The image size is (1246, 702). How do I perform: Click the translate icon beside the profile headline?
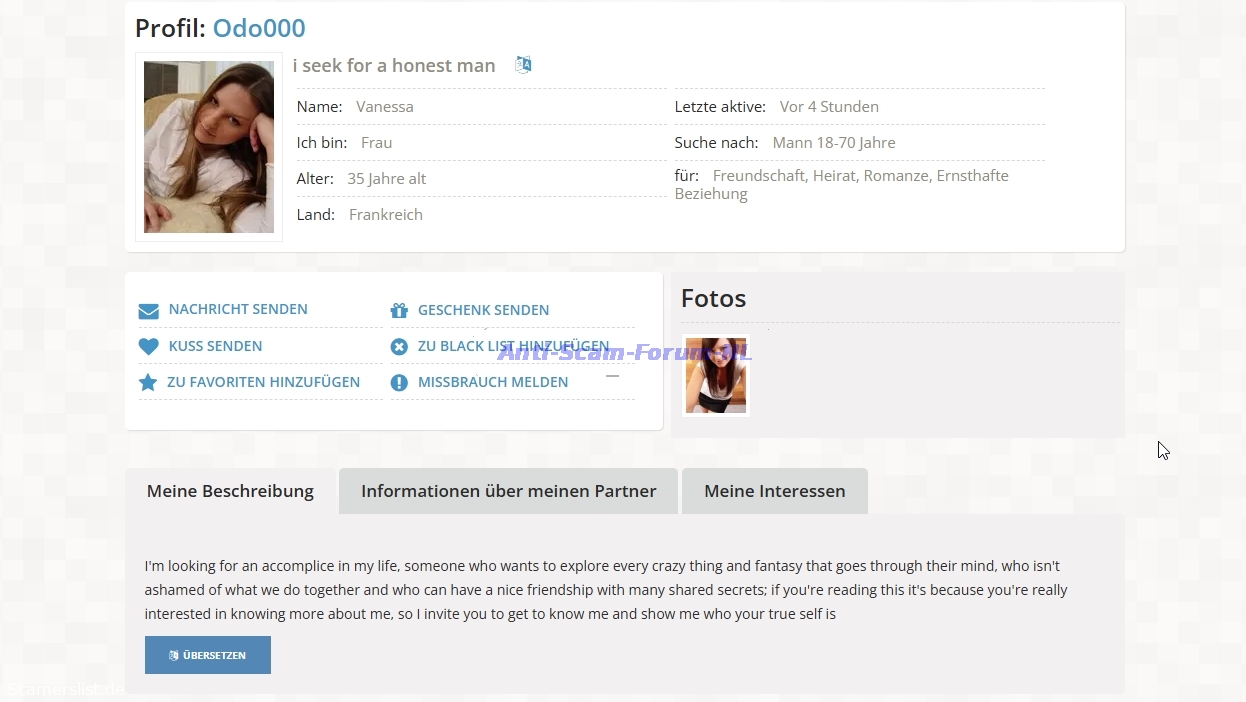523,65
